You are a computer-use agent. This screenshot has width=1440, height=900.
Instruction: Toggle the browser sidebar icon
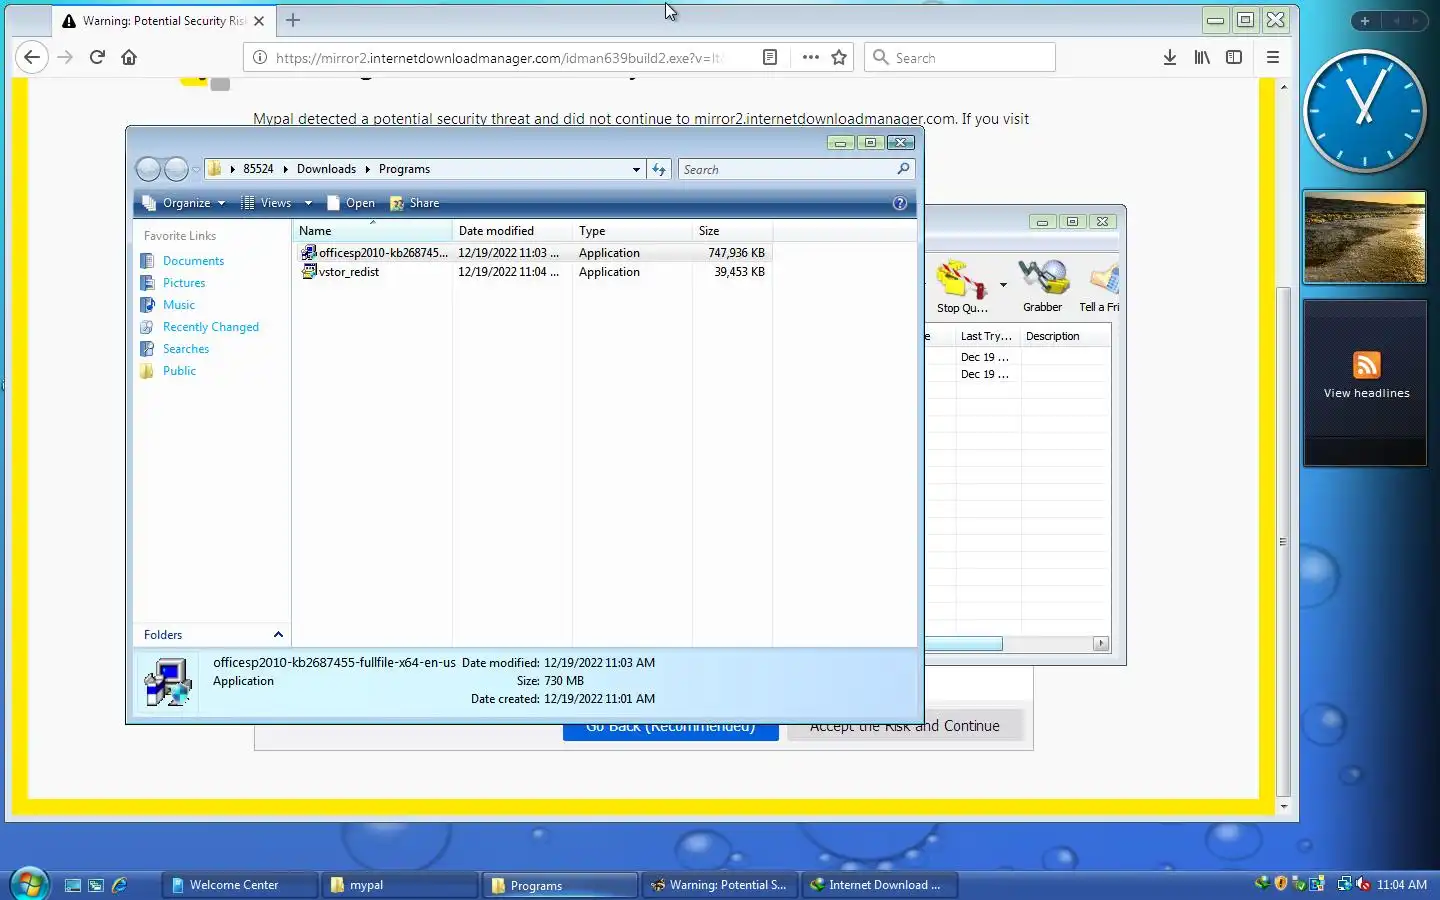click(1234, 57)
